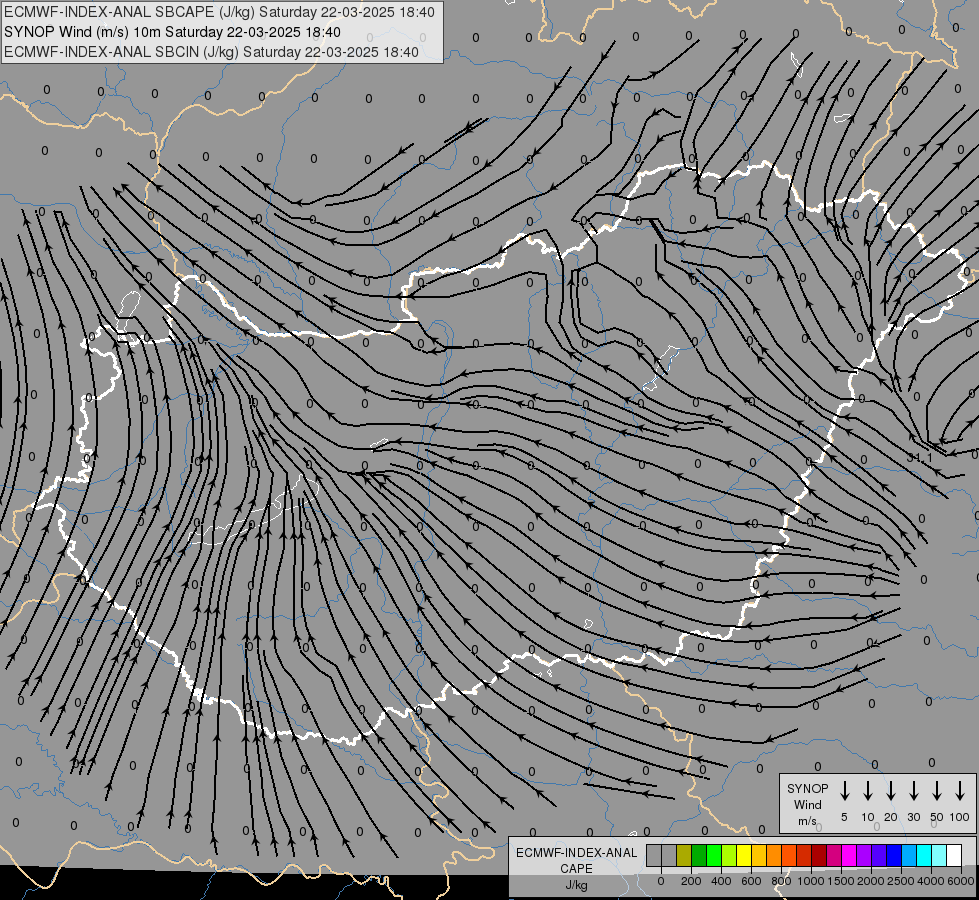Click the SYNOP Wind 10m title line
Image resolution: width=979 pixels, height=900 pixels.
click(x=172, y=32)
